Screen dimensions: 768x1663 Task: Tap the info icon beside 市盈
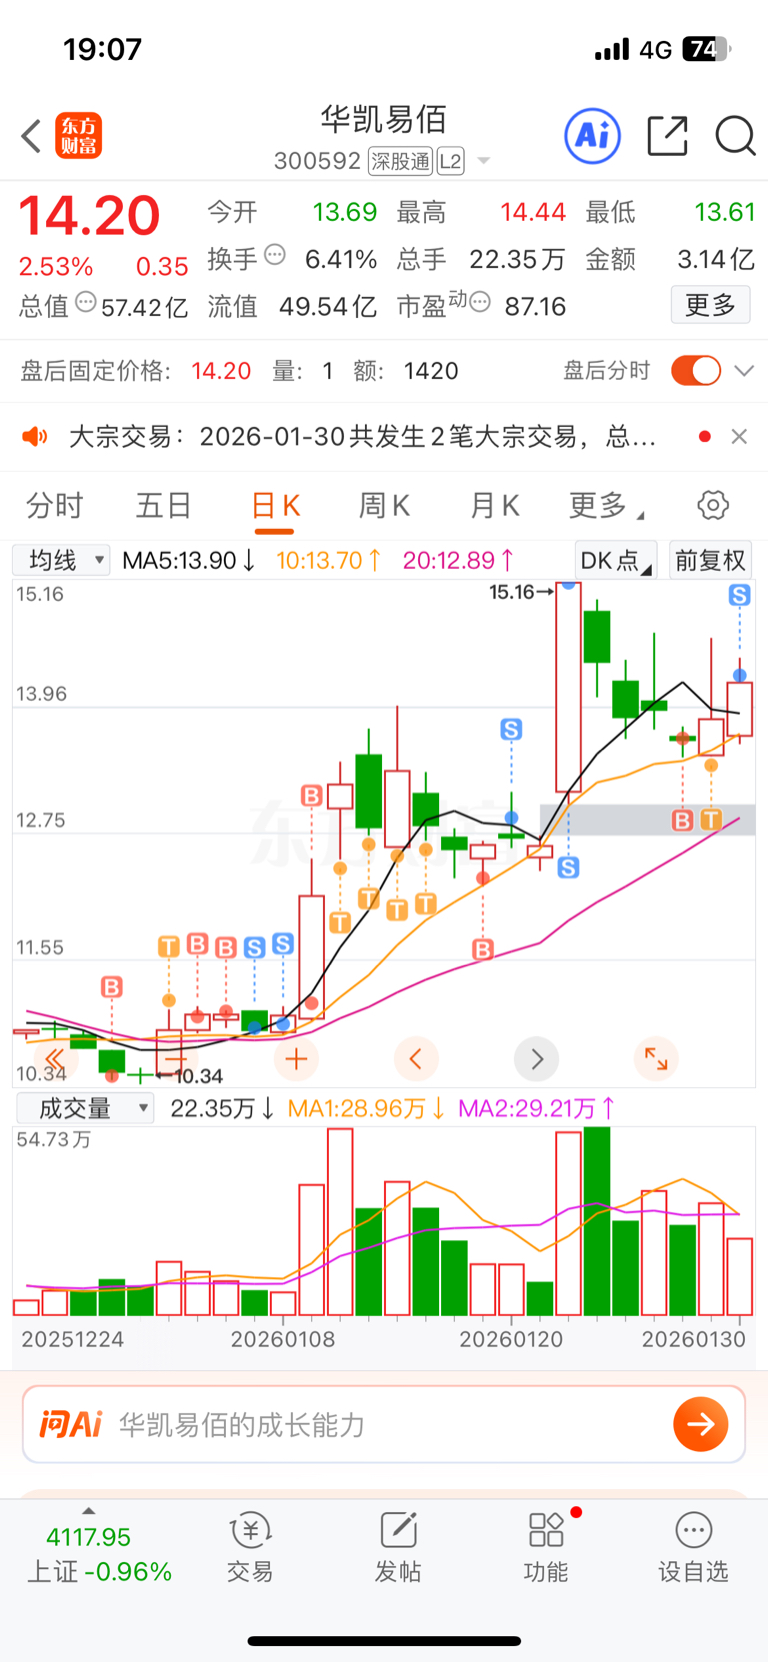pos(480,302)
